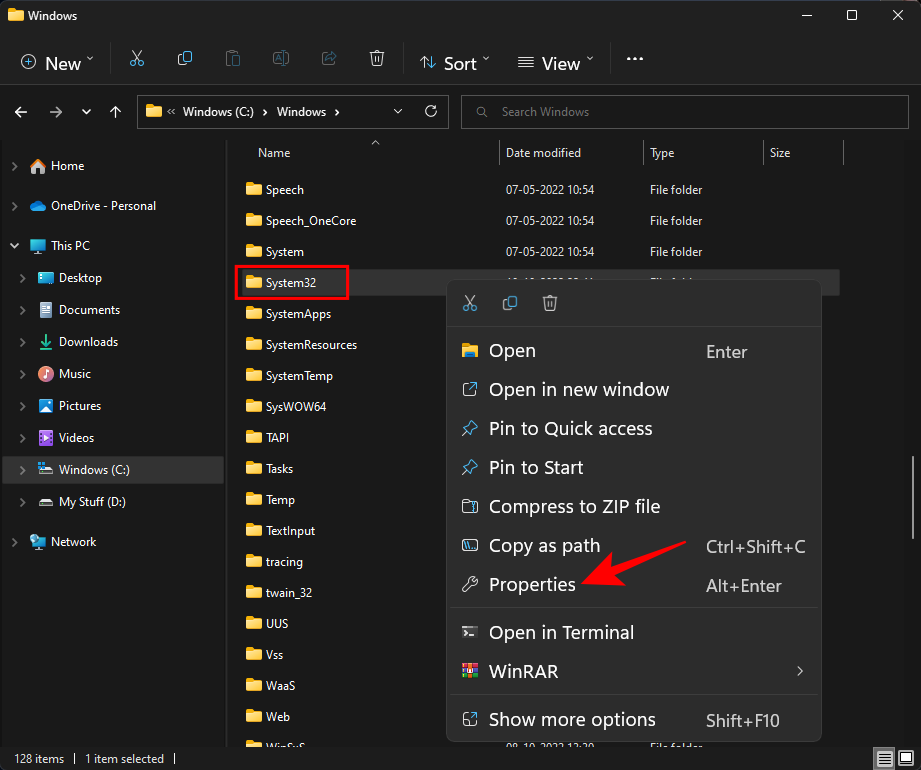Click the Up navigation arrow
Viewport: 921px width, 770px height.
pos(115,112)
